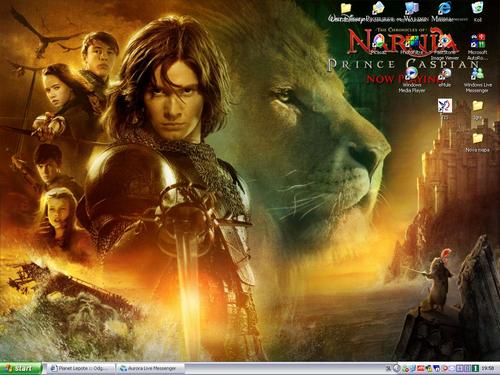Switch to Planet Lepote taskbar window
The height and width of the screenshot is (375, 500).
(80, 368)
